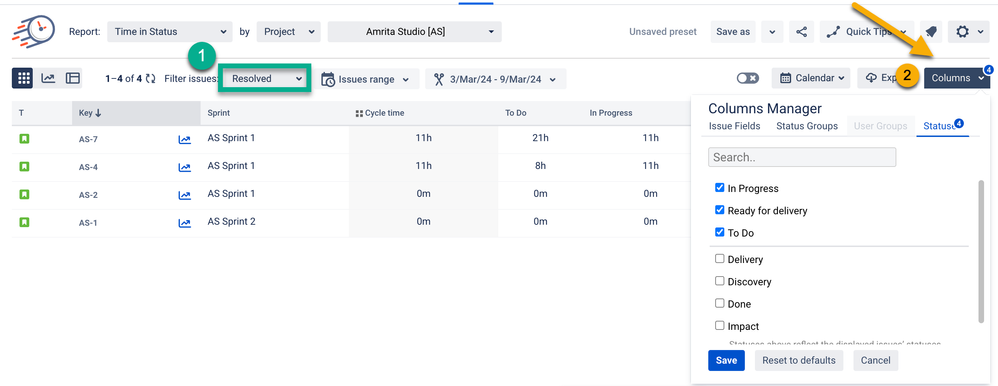
Task: Click Reset to defaults button
Action: [x=799, y=361]
